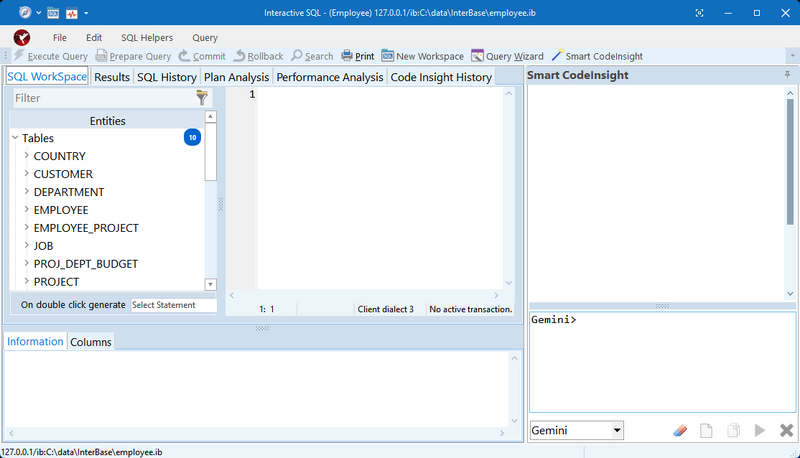Screen dimensions: 800x458
Task: Open the Edit menu
Action: click(x=94, y=38)
